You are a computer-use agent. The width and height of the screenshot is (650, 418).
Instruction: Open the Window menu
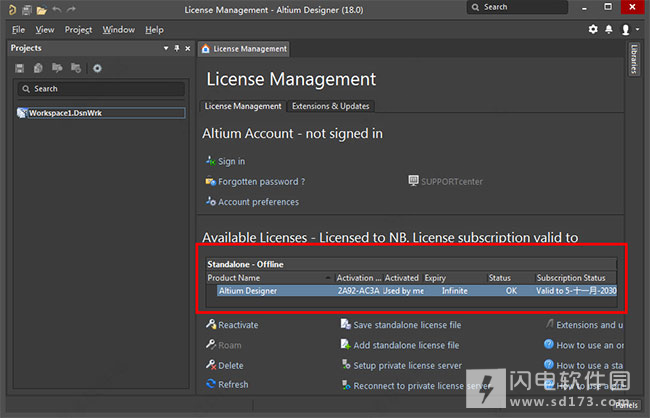pos(119,30)
